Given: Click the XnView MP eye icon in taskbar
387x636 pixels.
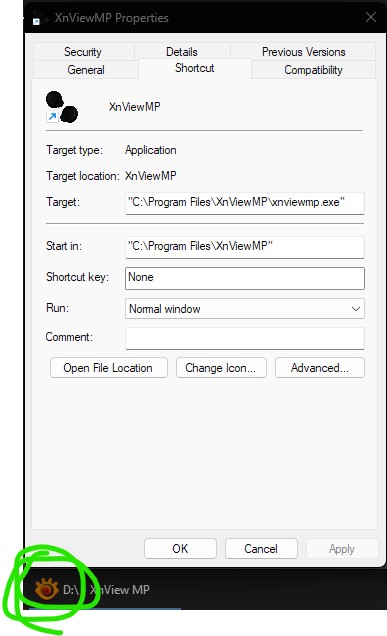Looking at the screenshot, I should tap(47, 589).
